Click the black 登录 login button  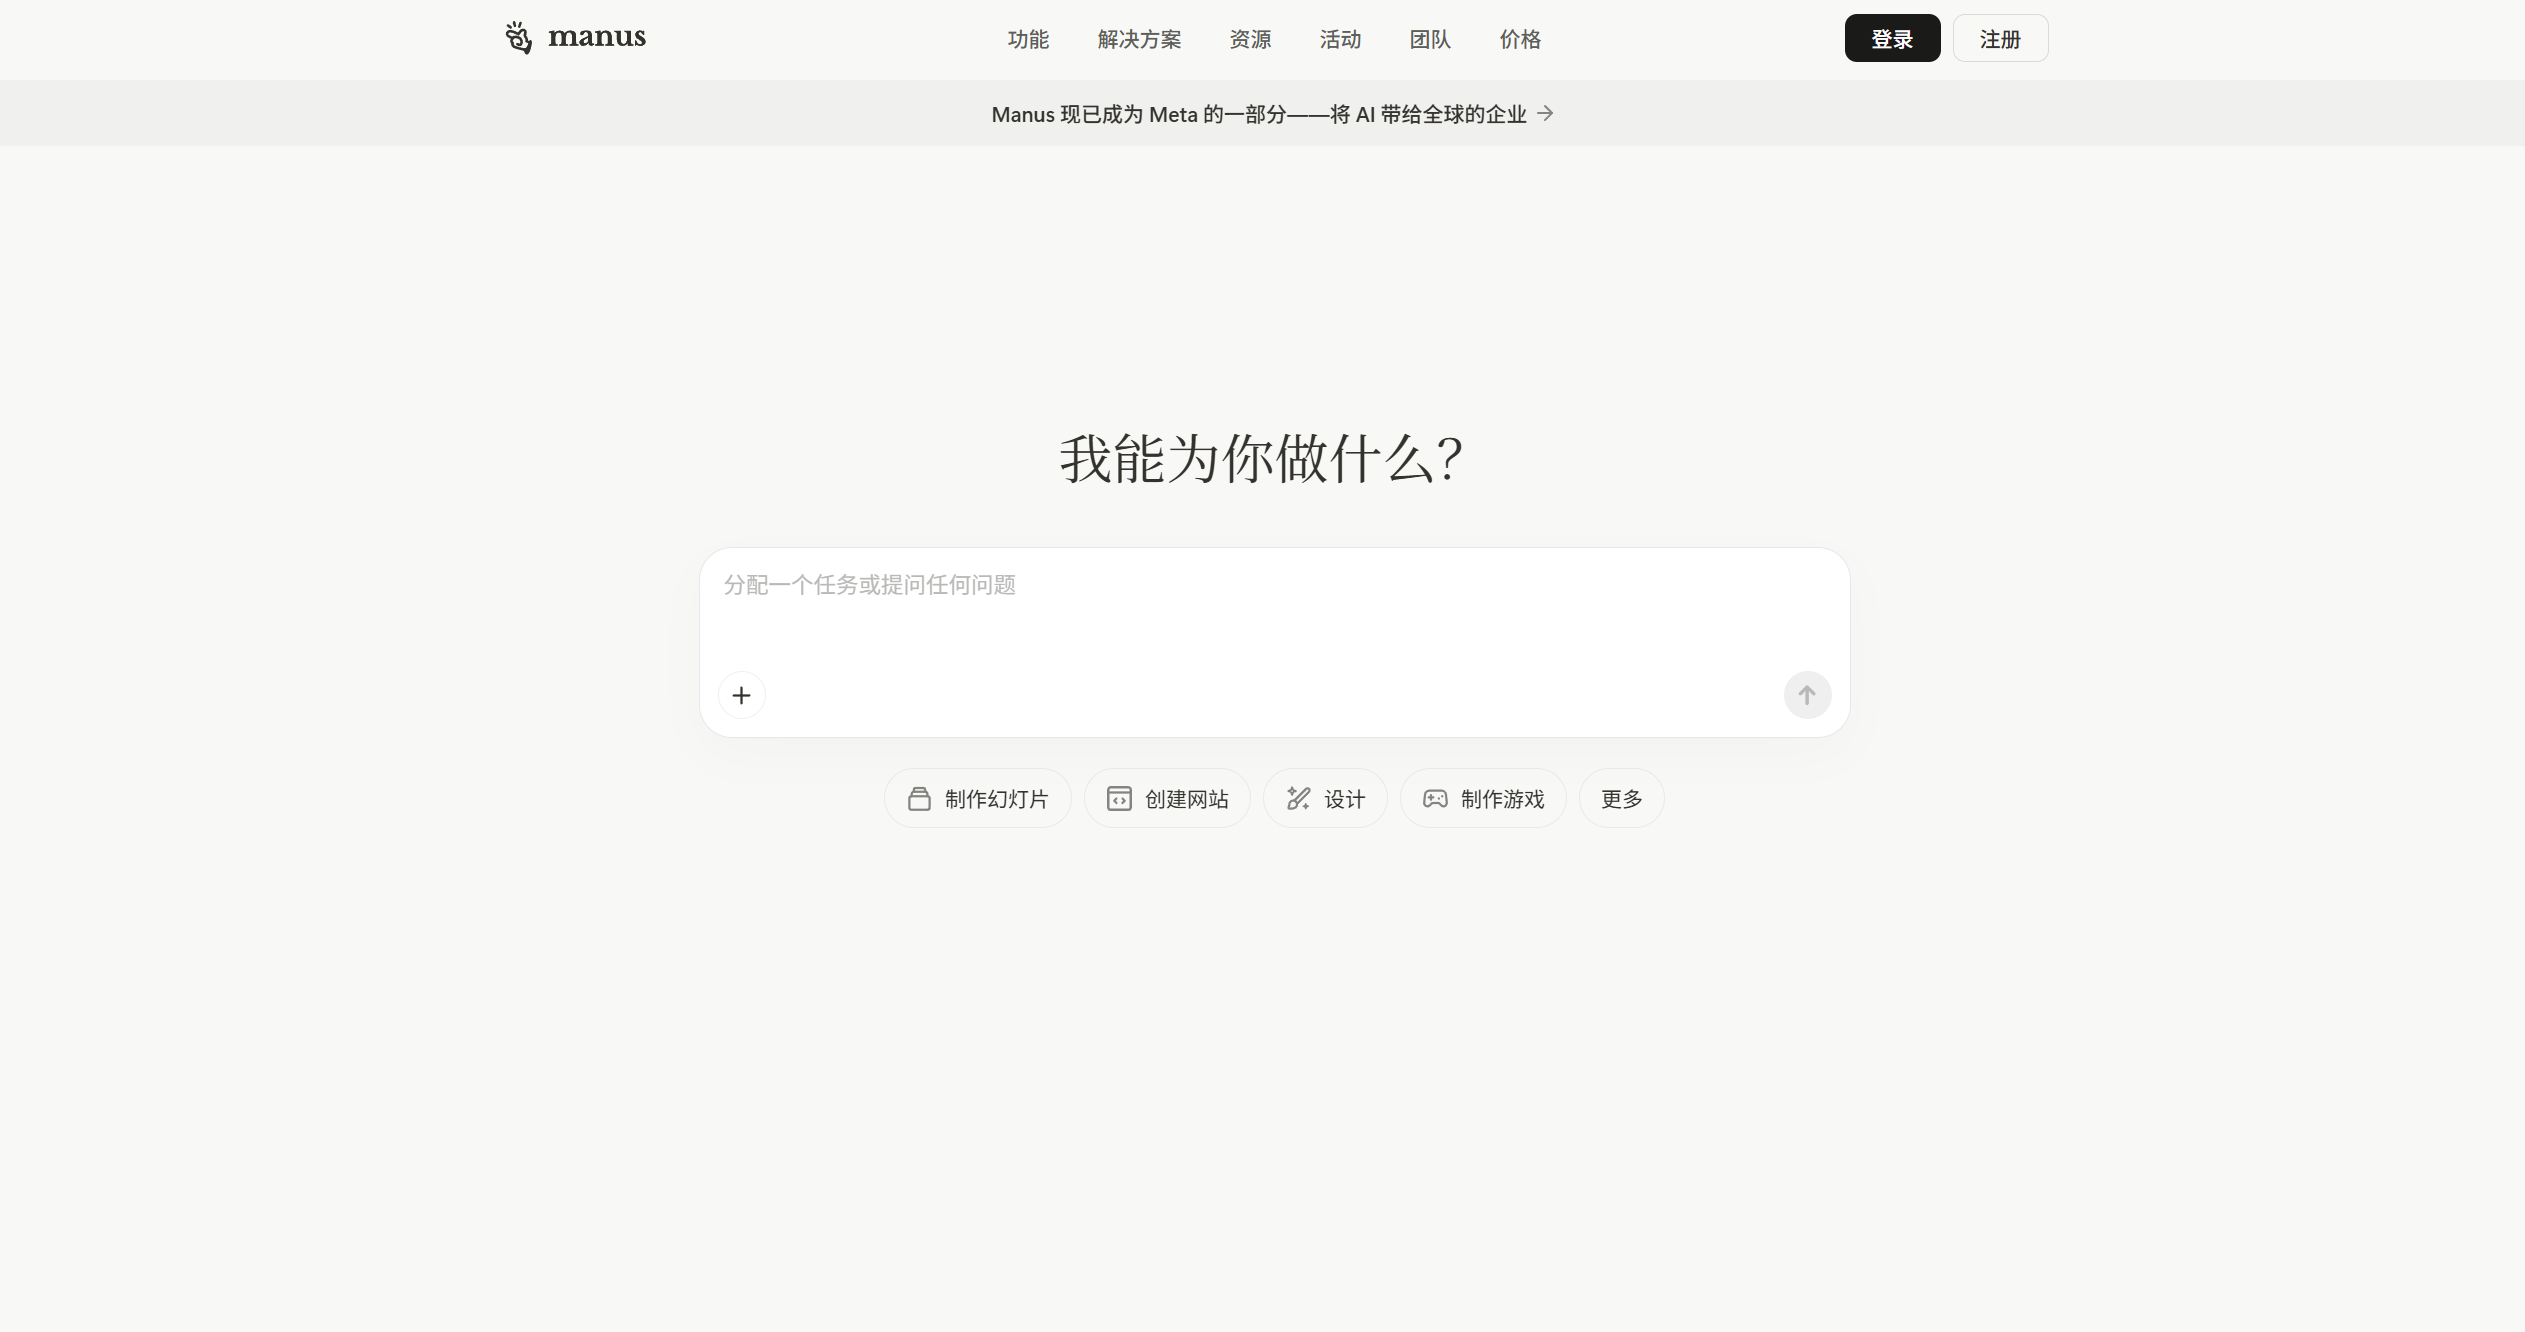click(x=1892, y=38)
